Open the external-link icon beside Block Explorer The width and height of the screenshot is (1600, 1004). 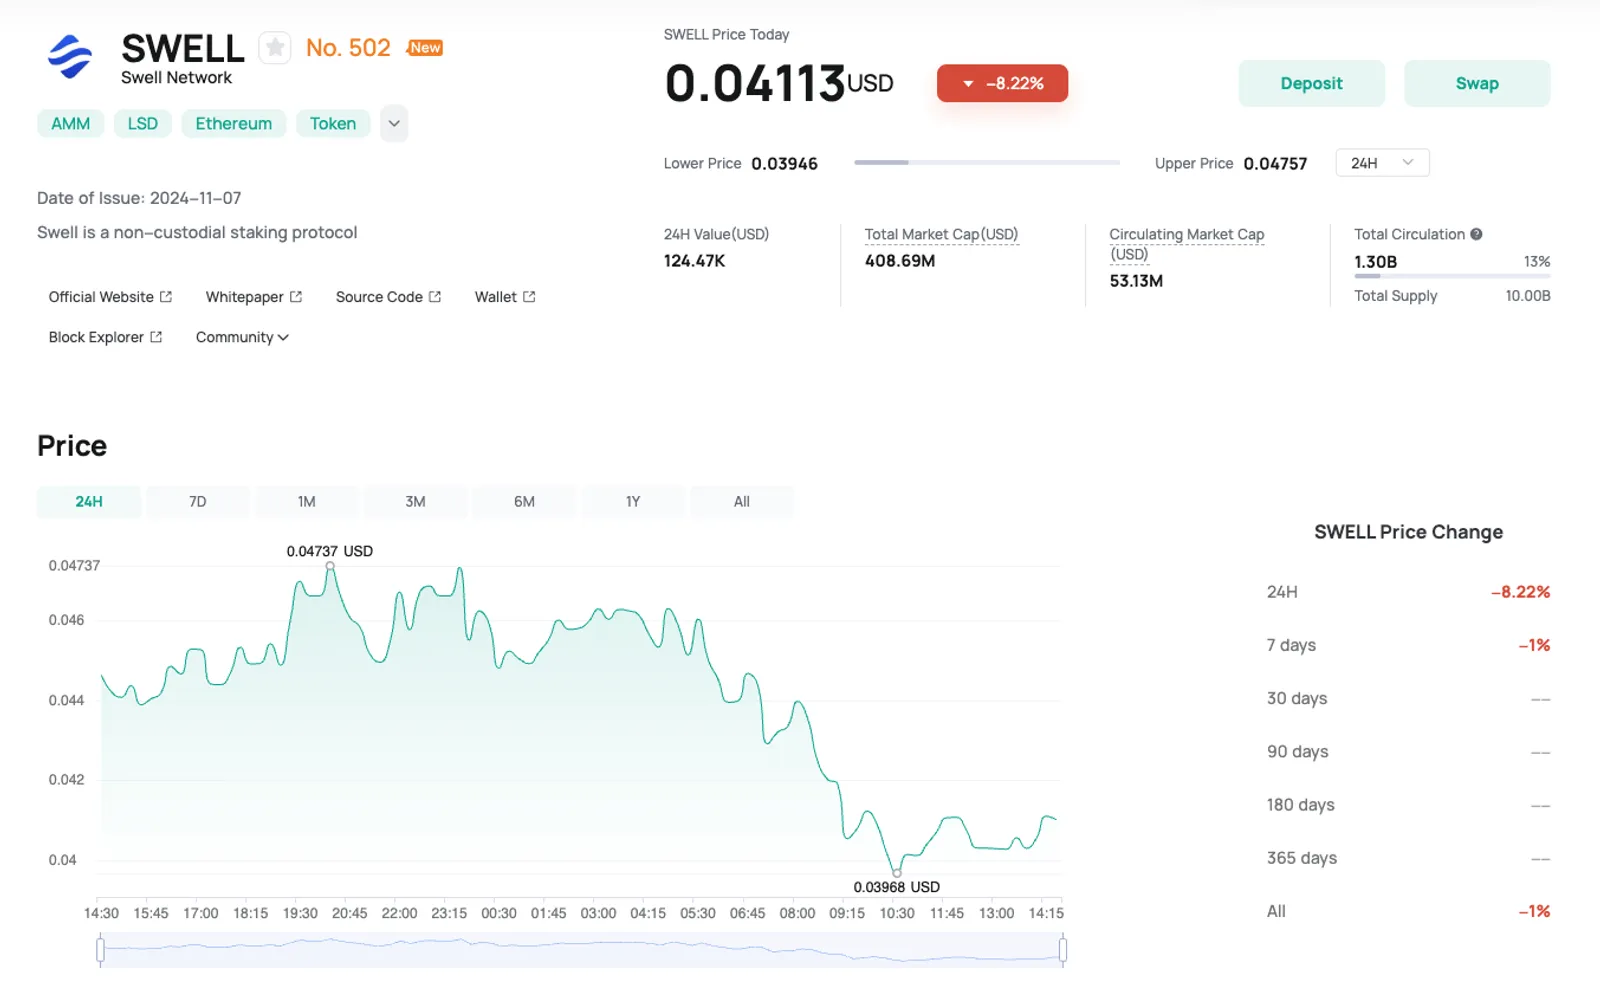(156, 337)
